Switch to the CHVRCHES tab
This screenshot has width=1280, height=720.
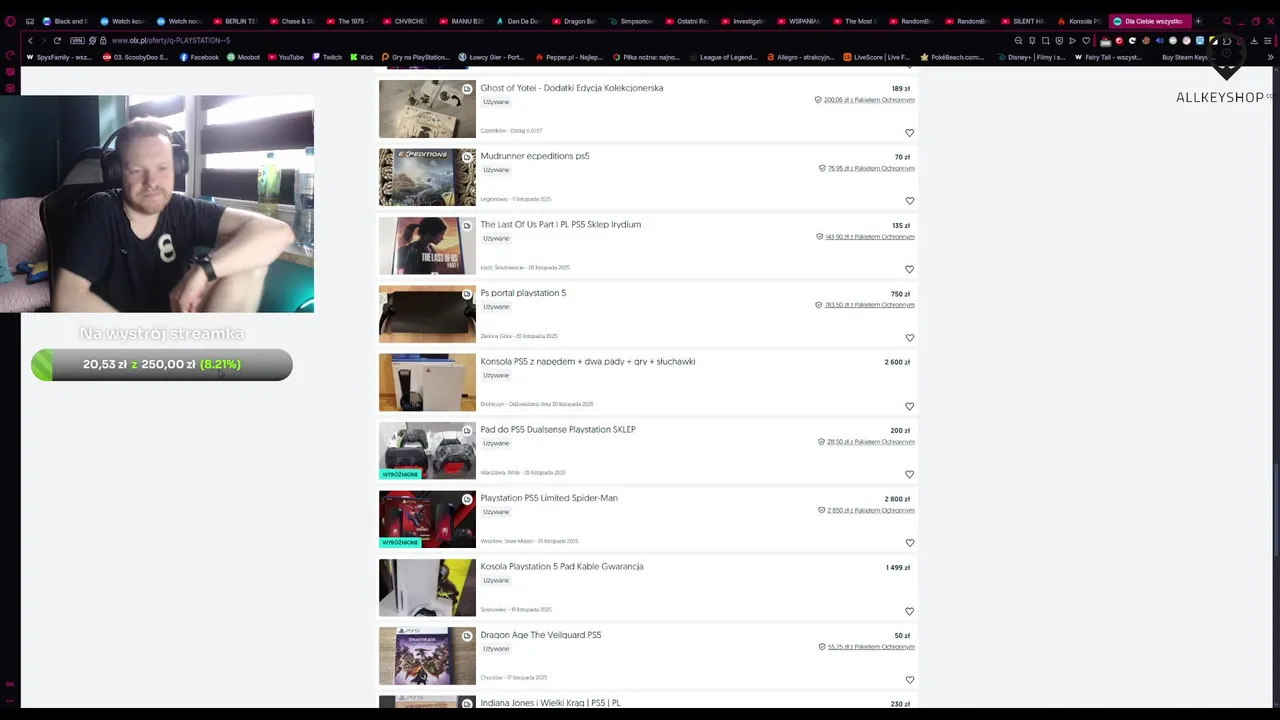tap(406, 21)
